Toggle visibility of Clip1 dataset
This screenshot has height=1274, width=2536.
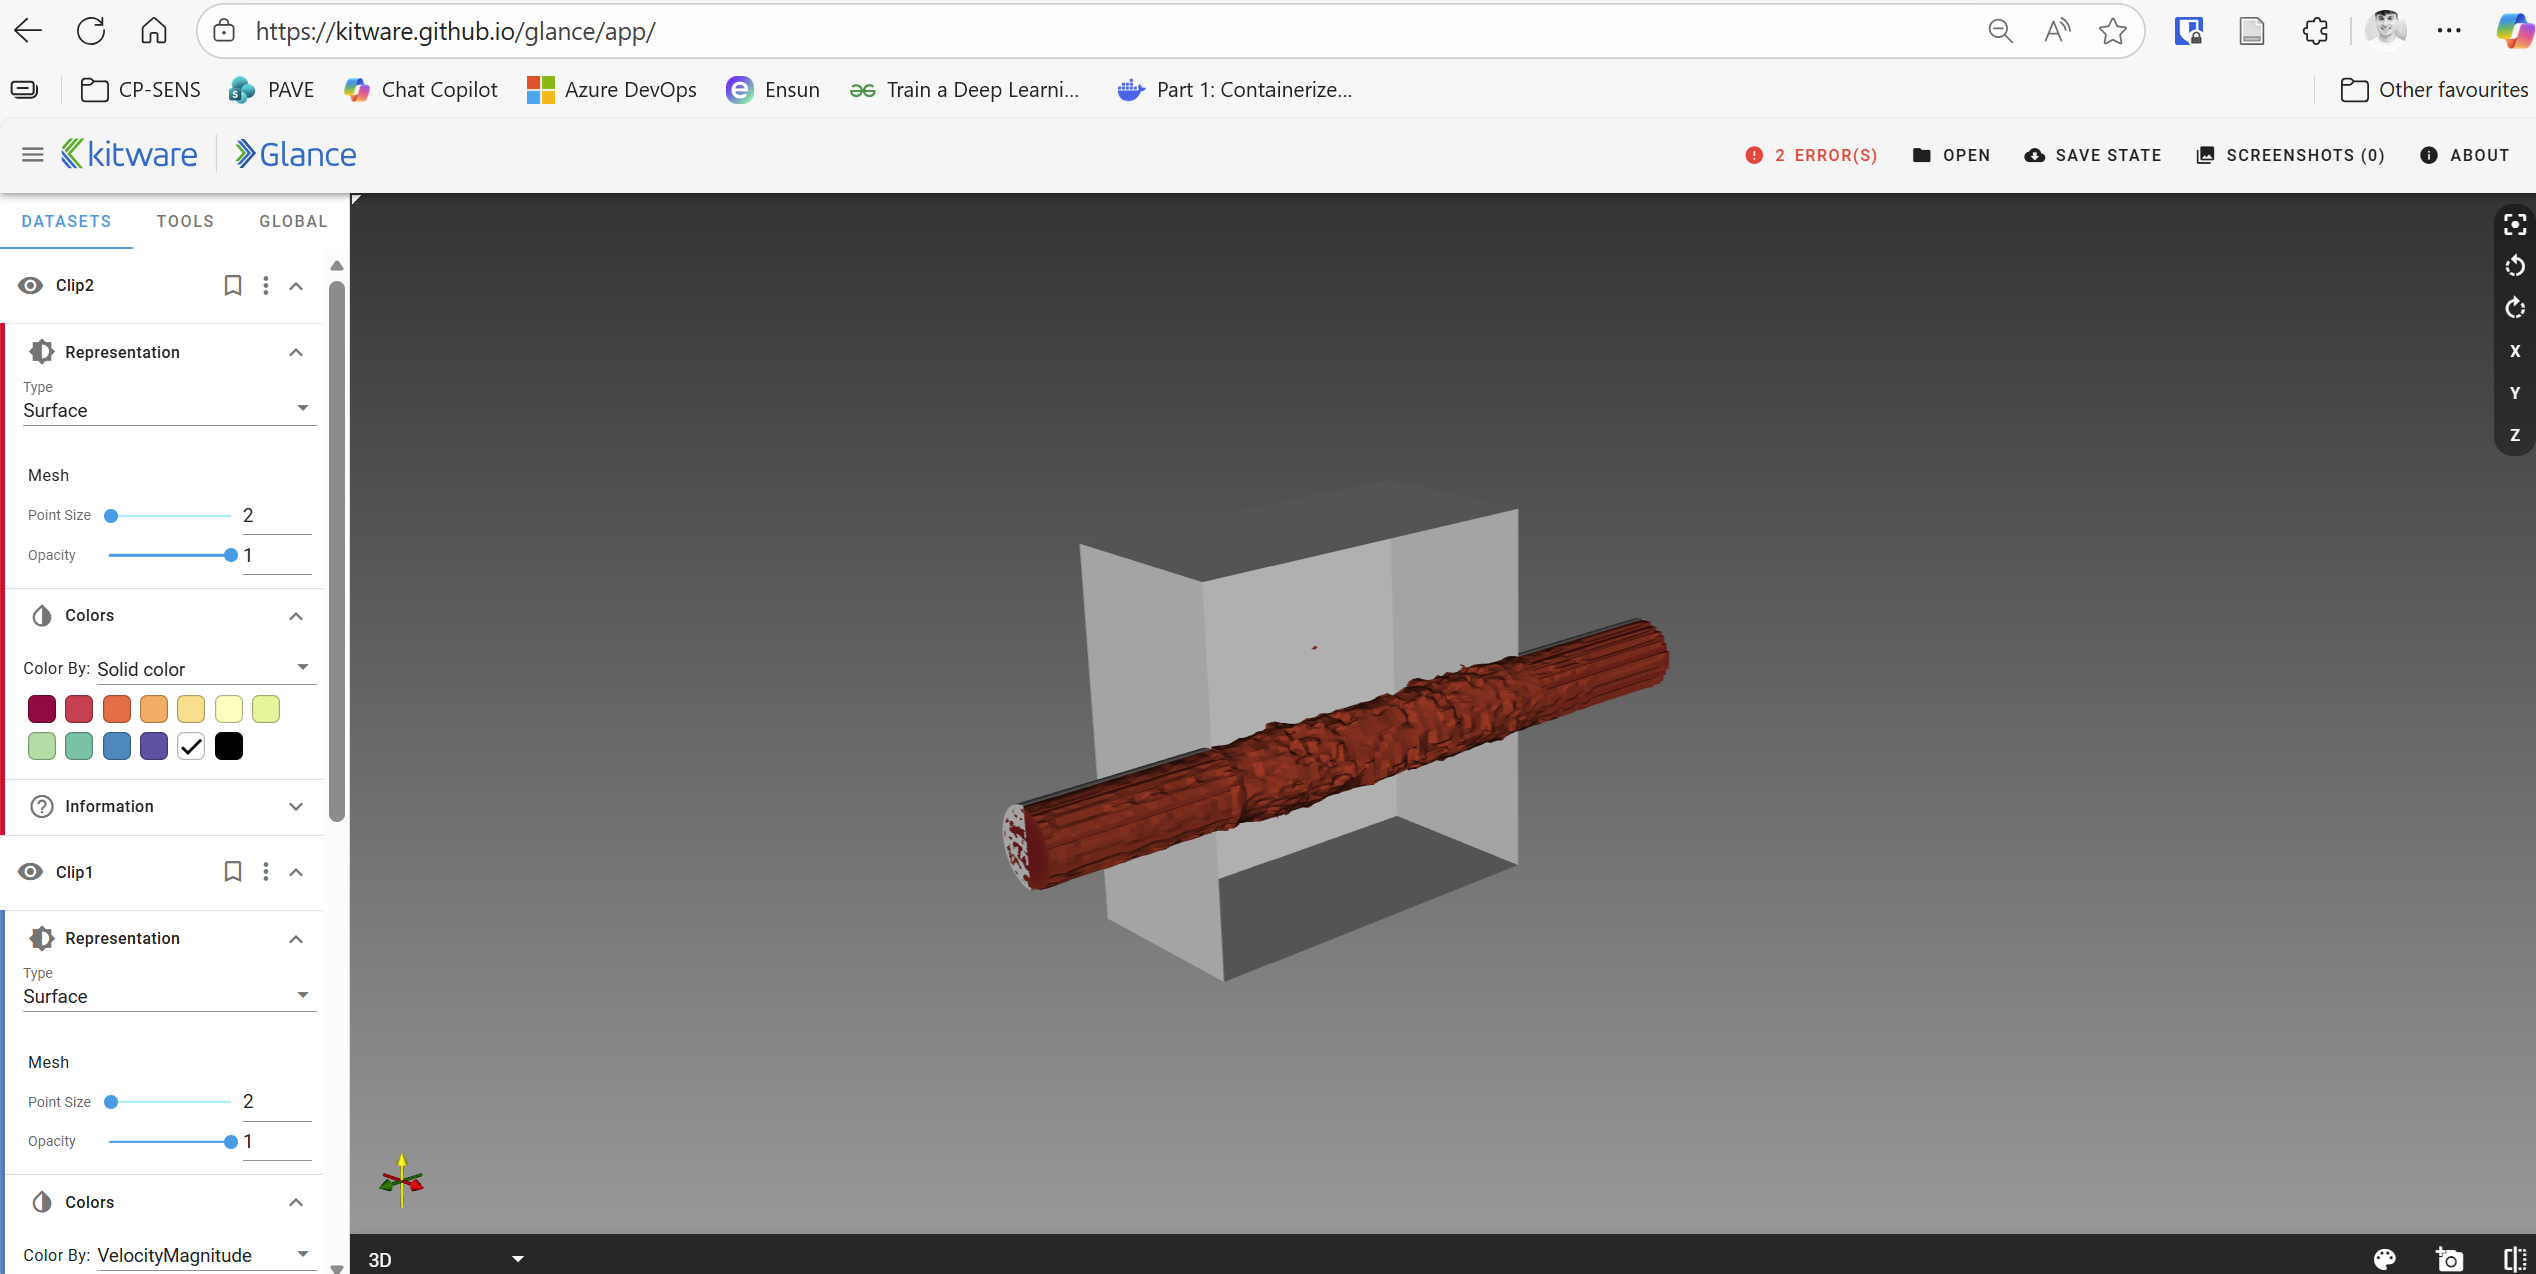tap(31, 872)
